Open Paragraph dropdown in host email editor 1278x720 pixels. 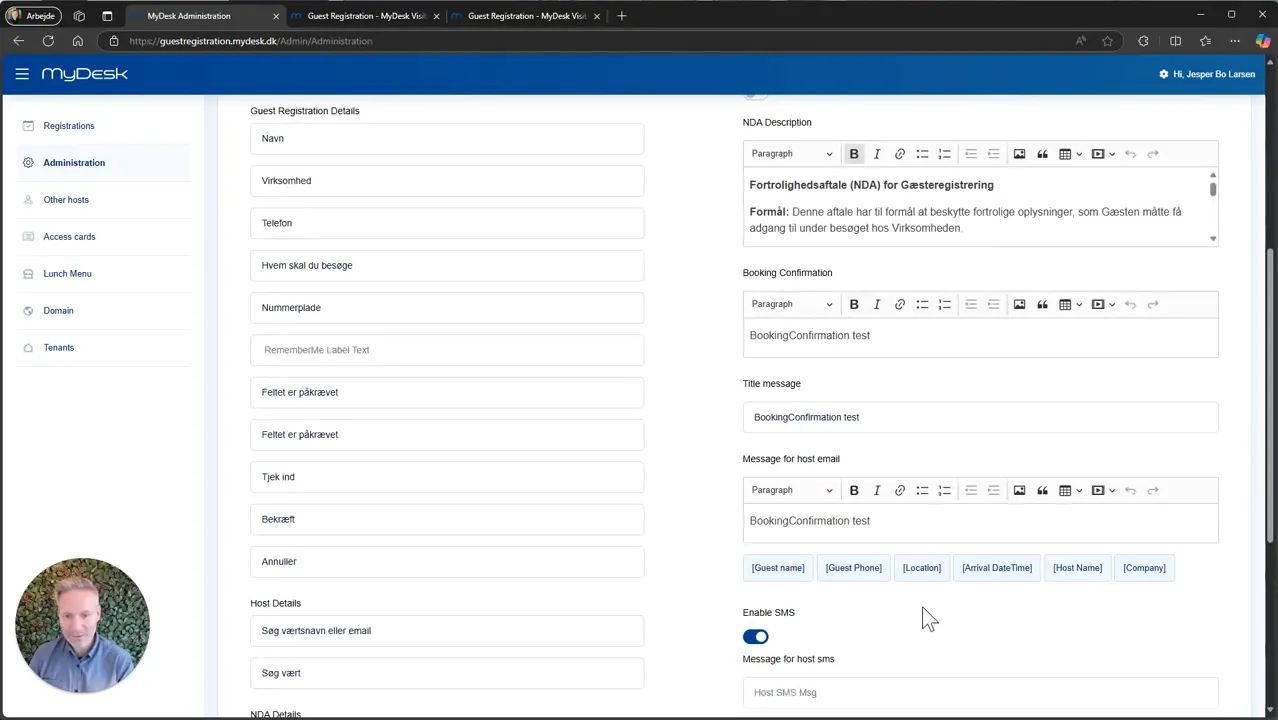pyautogui.click(x=791, y=490)
